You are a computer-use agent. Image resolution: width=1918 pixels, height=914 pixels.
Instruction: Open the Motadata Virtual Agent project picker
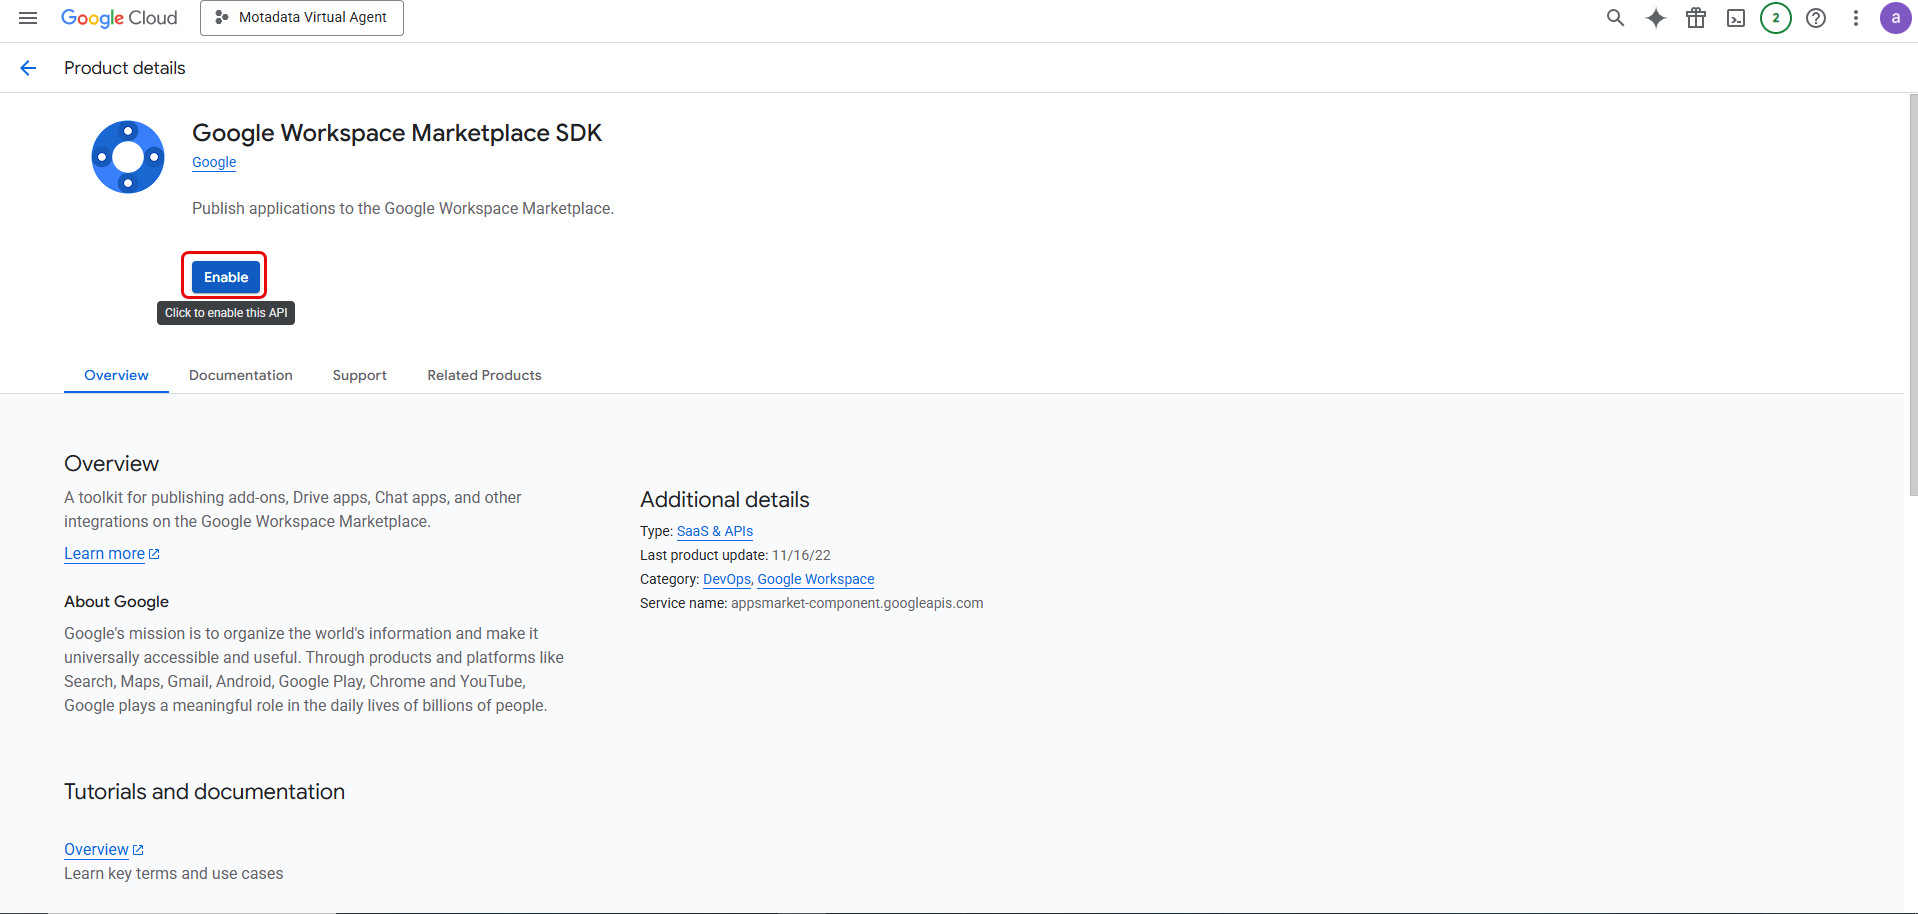pos(301,17)
